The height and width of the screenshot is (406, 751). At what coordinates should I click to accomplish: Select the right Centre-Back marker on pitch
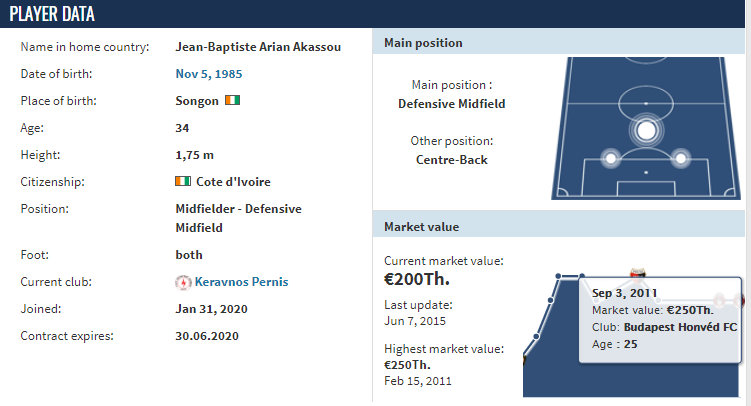pos(681,158)
